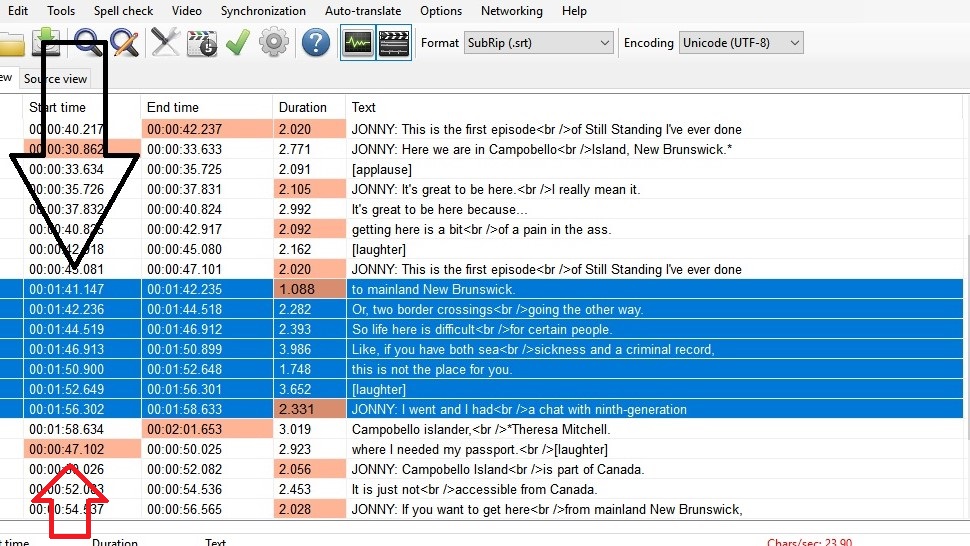
Task: Open the Help menu
Action: click(574, 11)
